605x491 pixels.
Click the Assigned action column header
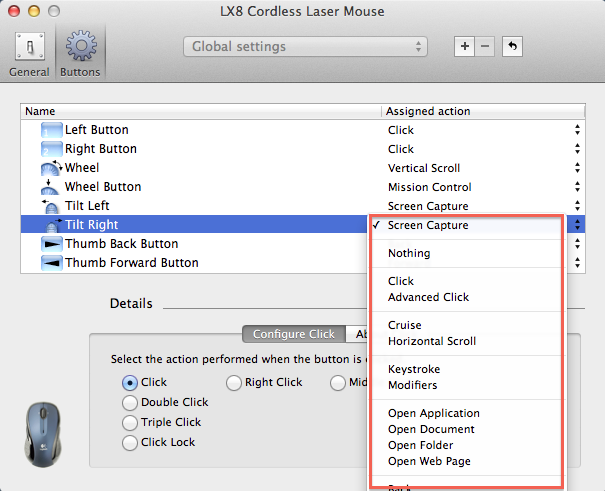pyautogui.click(x=483, y=111)
